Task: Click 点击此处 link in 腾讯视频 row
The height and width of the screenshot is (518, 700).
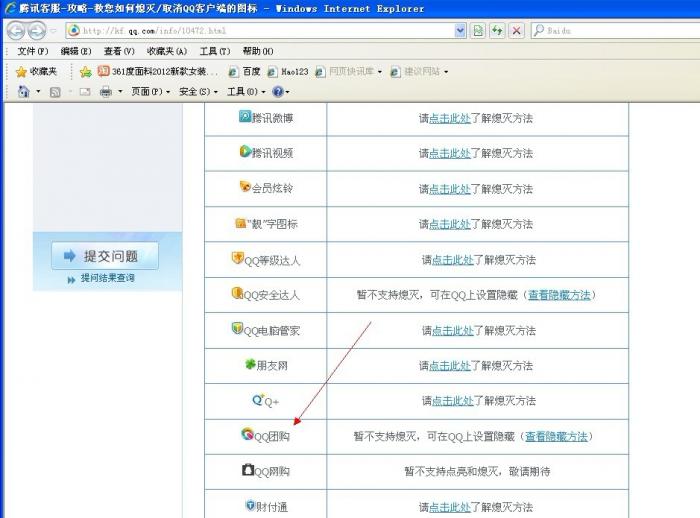Action: point(450,154)
